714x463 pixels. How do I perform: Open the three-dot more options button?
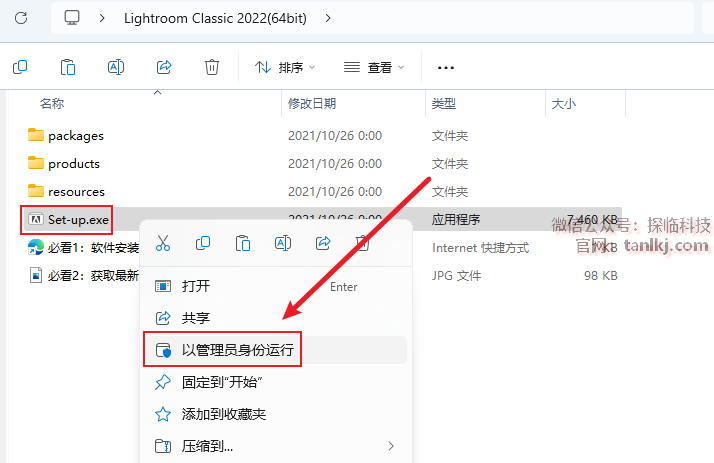point(445,67)
